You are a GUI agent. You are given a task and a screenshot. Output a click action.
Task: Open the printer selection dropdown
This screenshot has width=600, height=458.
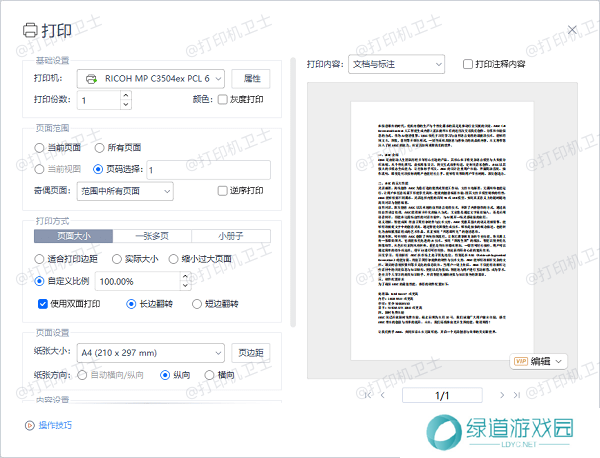tap(151, 79)
